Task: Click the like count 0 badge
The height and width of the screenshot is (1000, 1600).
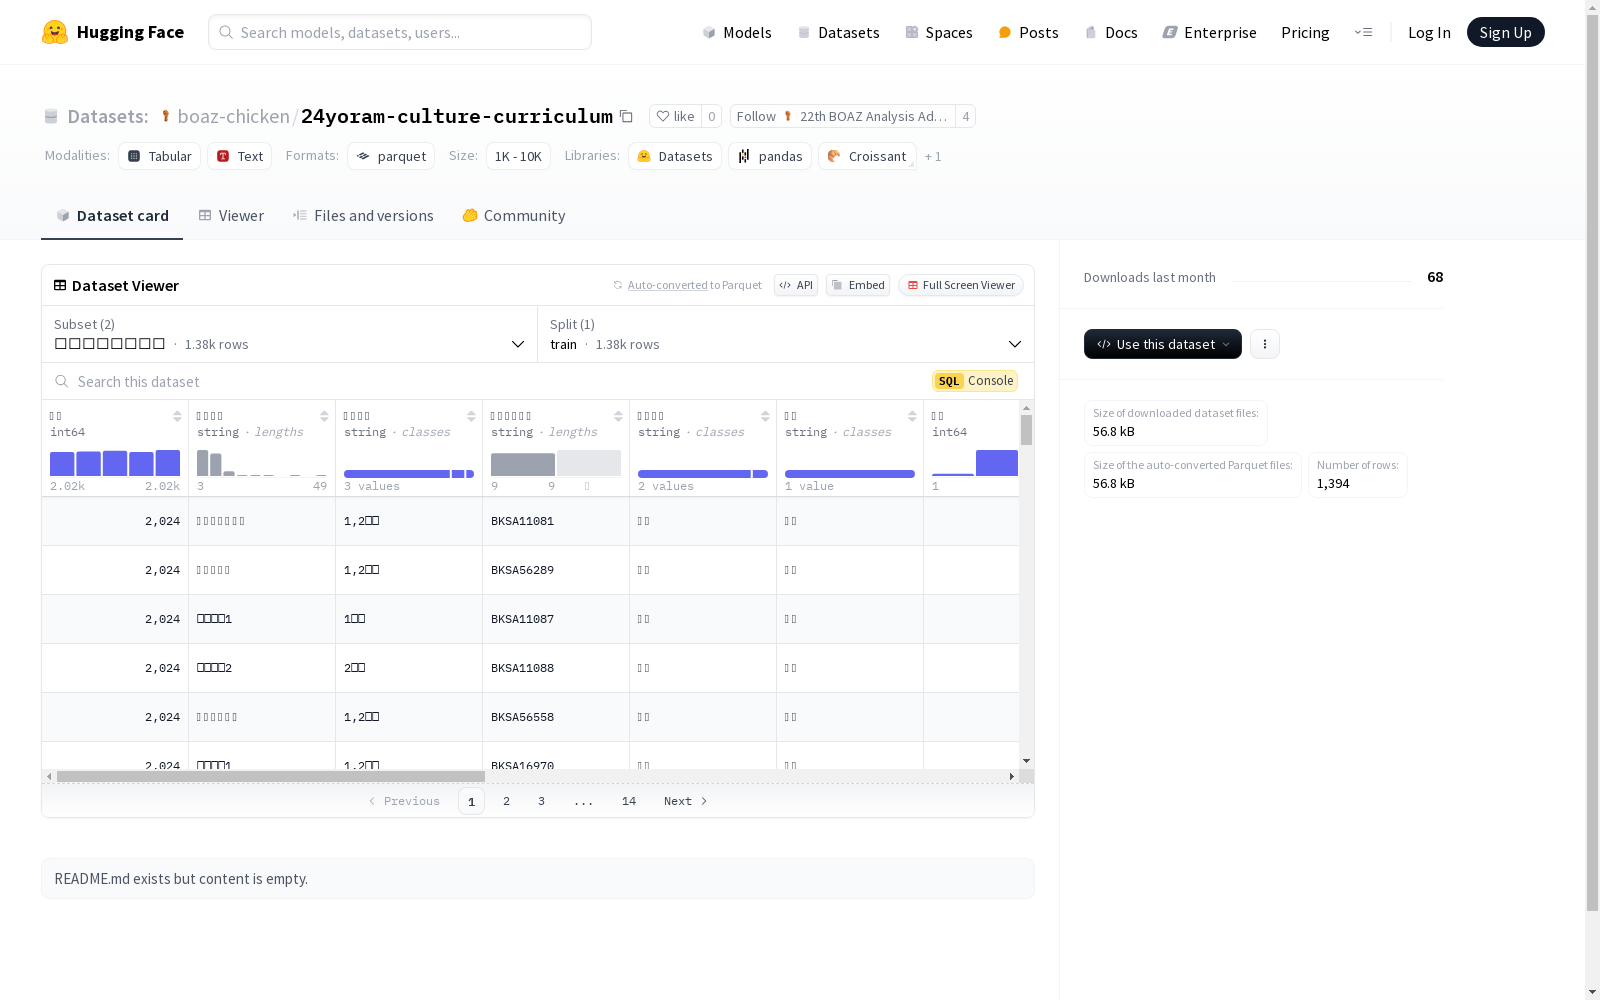Action: [x=712, y=116]
